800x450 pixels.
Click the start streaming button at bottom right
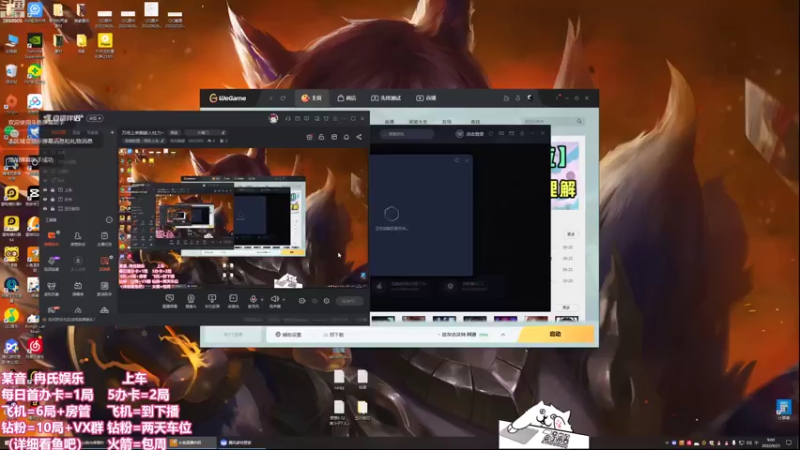(349, 301)
